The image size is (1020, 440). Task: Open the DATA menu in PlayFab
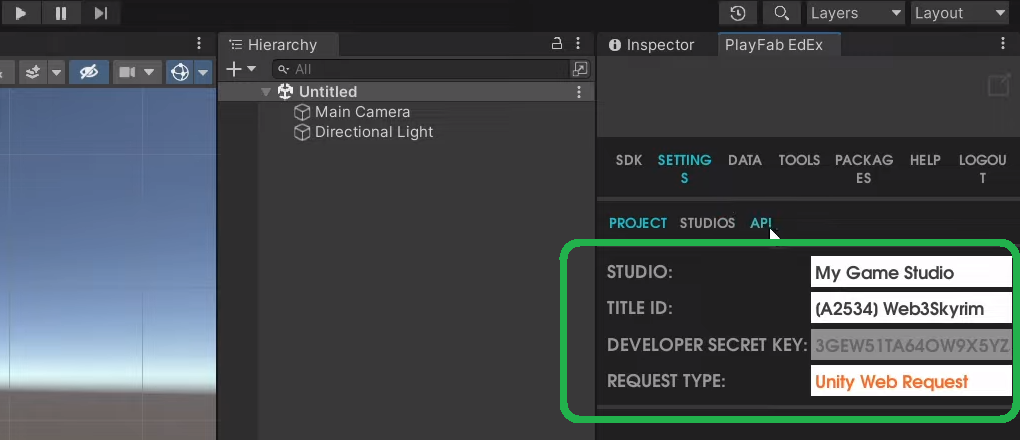[745, 160]
